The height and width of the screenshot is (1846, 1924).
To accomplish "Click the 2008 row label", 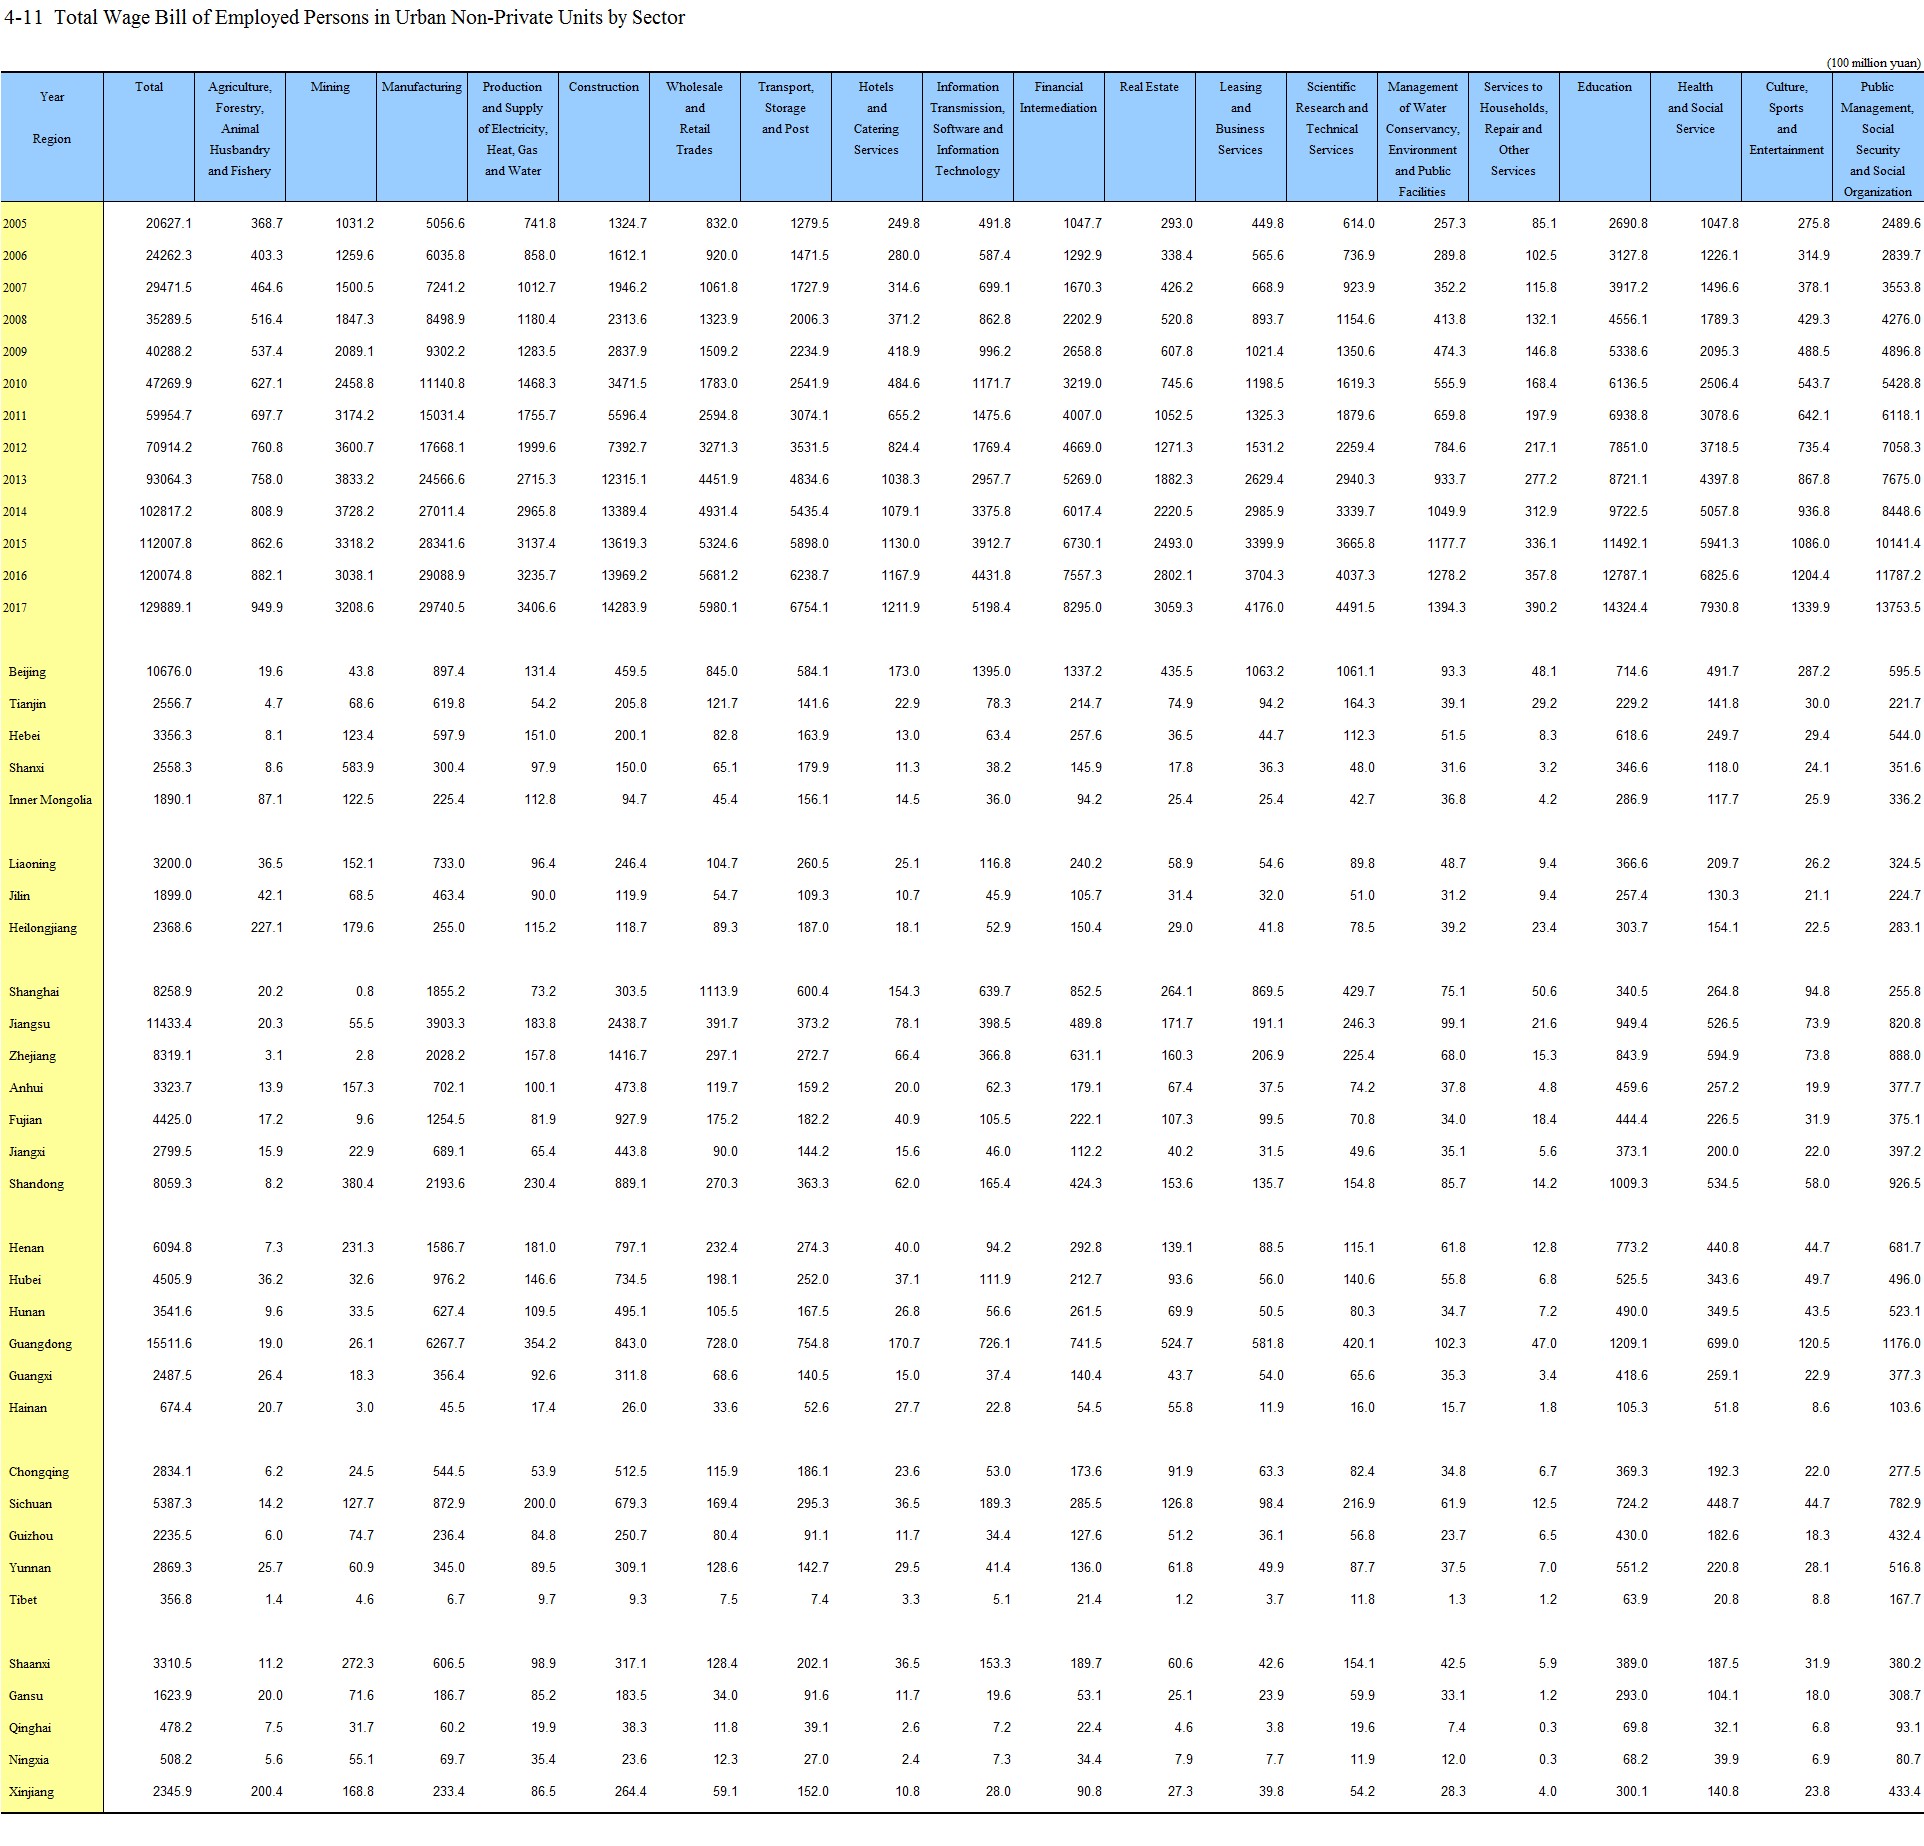I will [15, 320].
